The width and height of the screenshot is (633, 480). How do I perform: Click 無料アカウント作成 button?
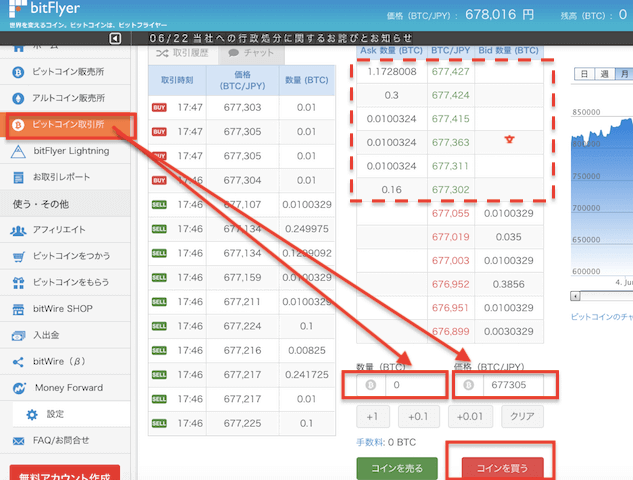point(65,474)
